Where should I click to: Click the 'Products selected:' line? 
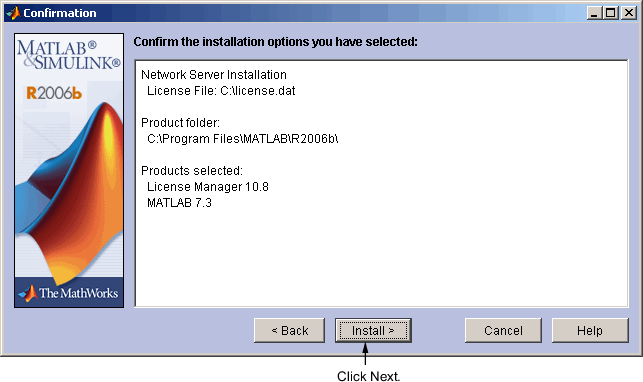coord(192,171)
